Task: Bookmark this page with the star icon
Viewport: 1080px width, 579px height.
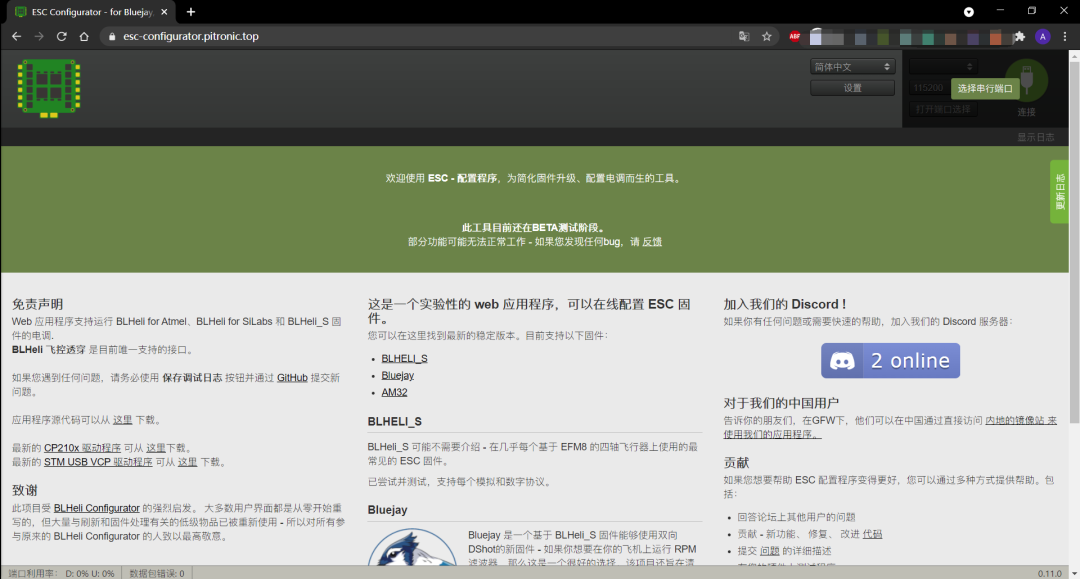Action: pos(767,36)
